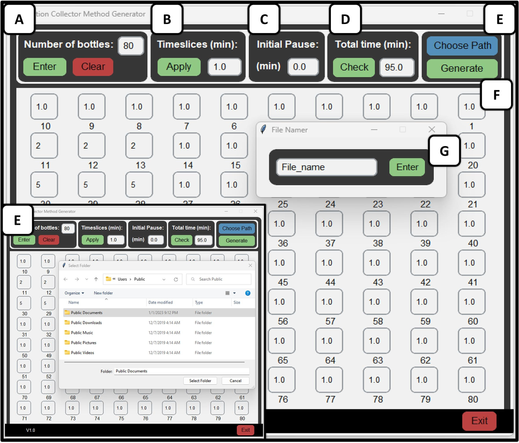The height and width of the screenshot is (443, 519).
Task: Click Exit in the small inset window
Action: [246, 430]
